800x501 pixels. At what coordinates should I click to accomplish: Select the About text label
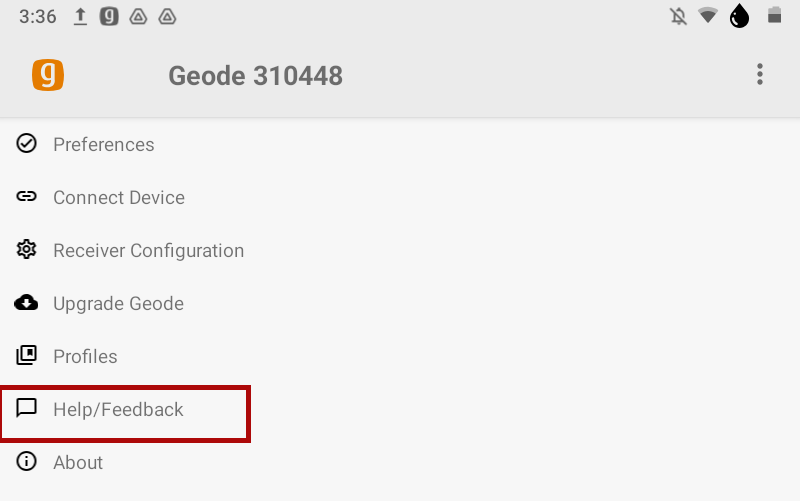(x=78, y=463)
